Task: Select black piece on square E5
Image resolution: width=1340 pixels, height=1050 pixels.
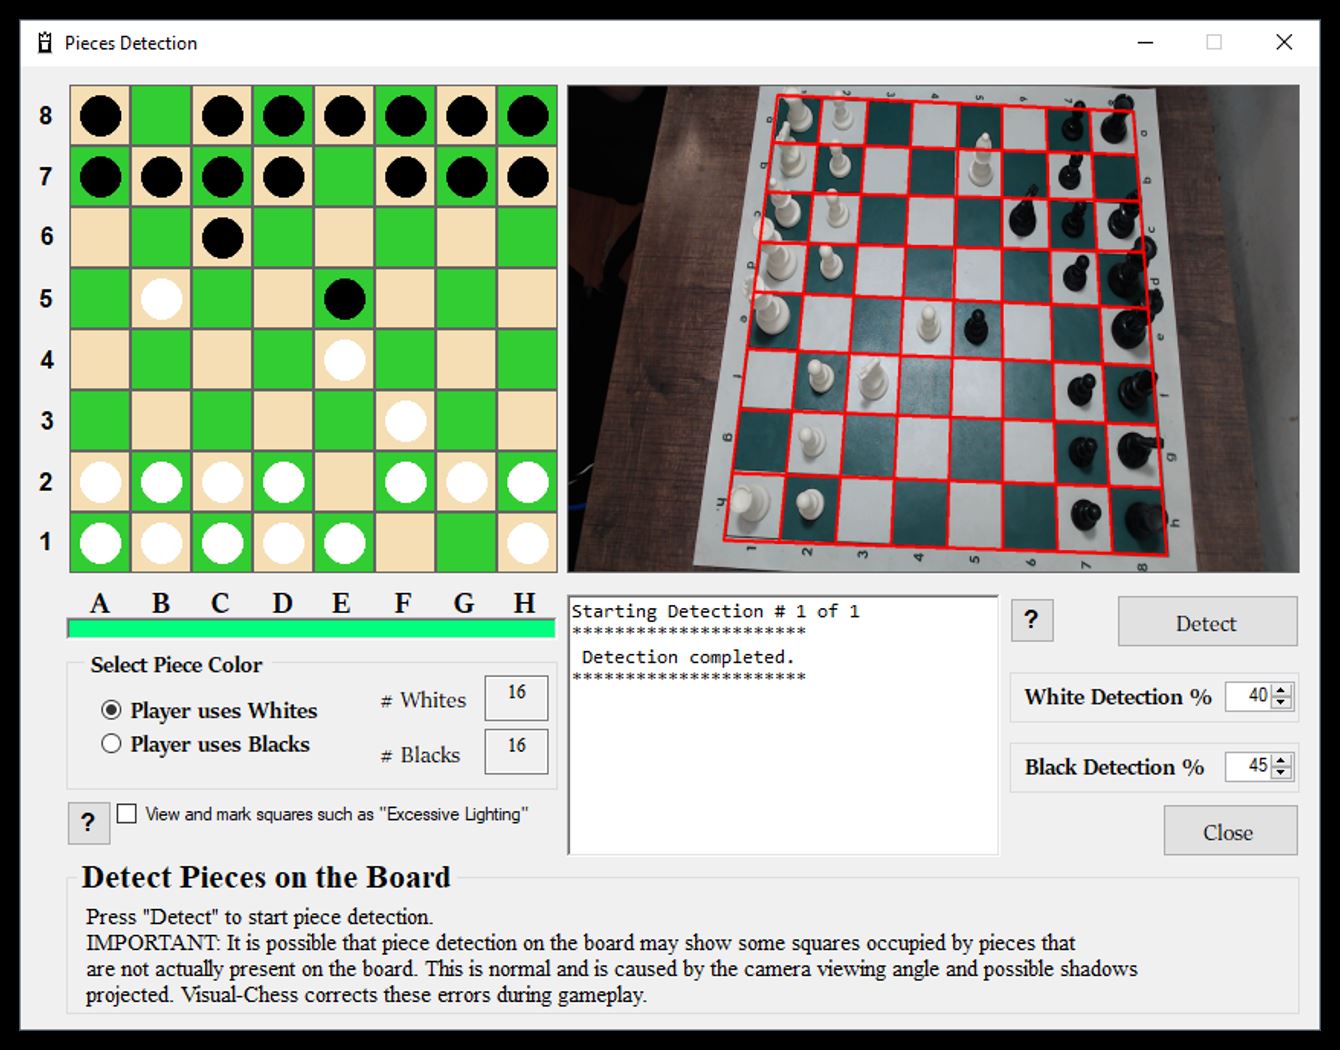Action: (344, 299)
